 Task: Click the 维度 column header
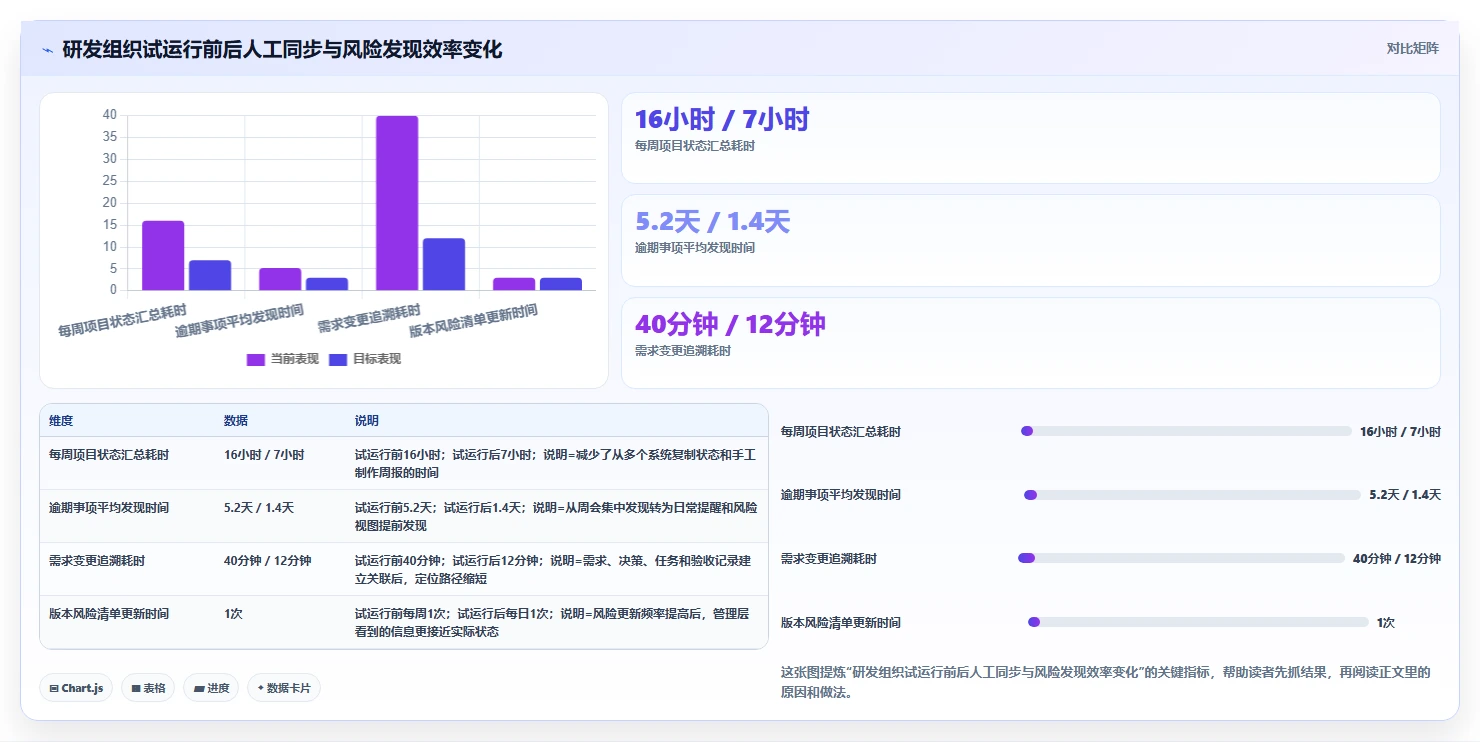pos(61,421)
